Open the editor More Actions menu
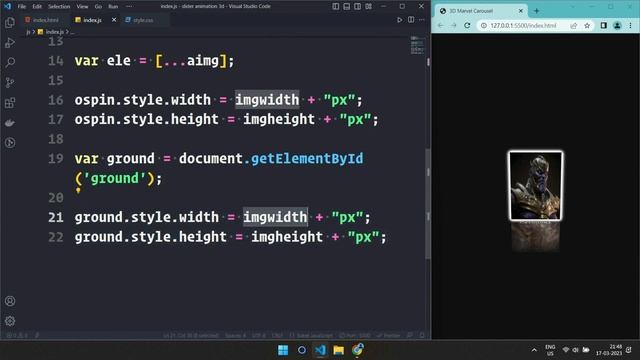Image resolution: width=640 pixels, height=360 pixels. (x=422, y=20)
